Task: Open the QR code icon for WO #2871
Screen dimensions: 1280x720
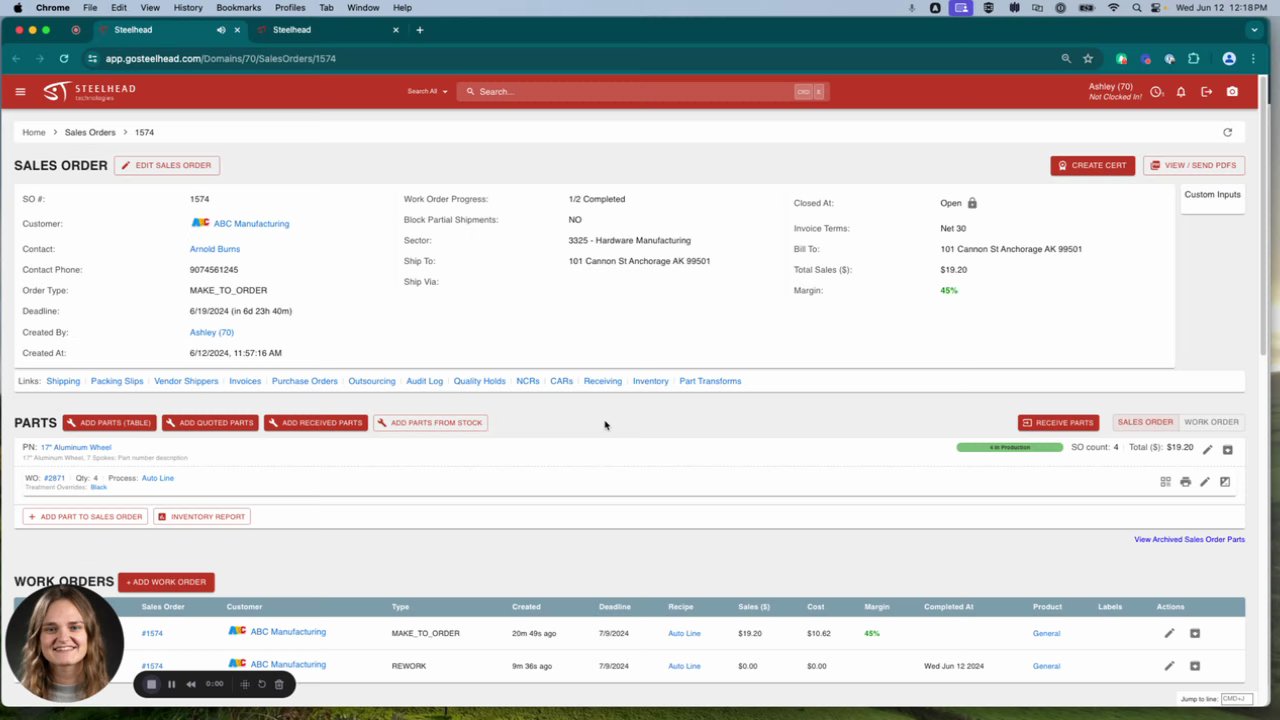Action: 1165,482
